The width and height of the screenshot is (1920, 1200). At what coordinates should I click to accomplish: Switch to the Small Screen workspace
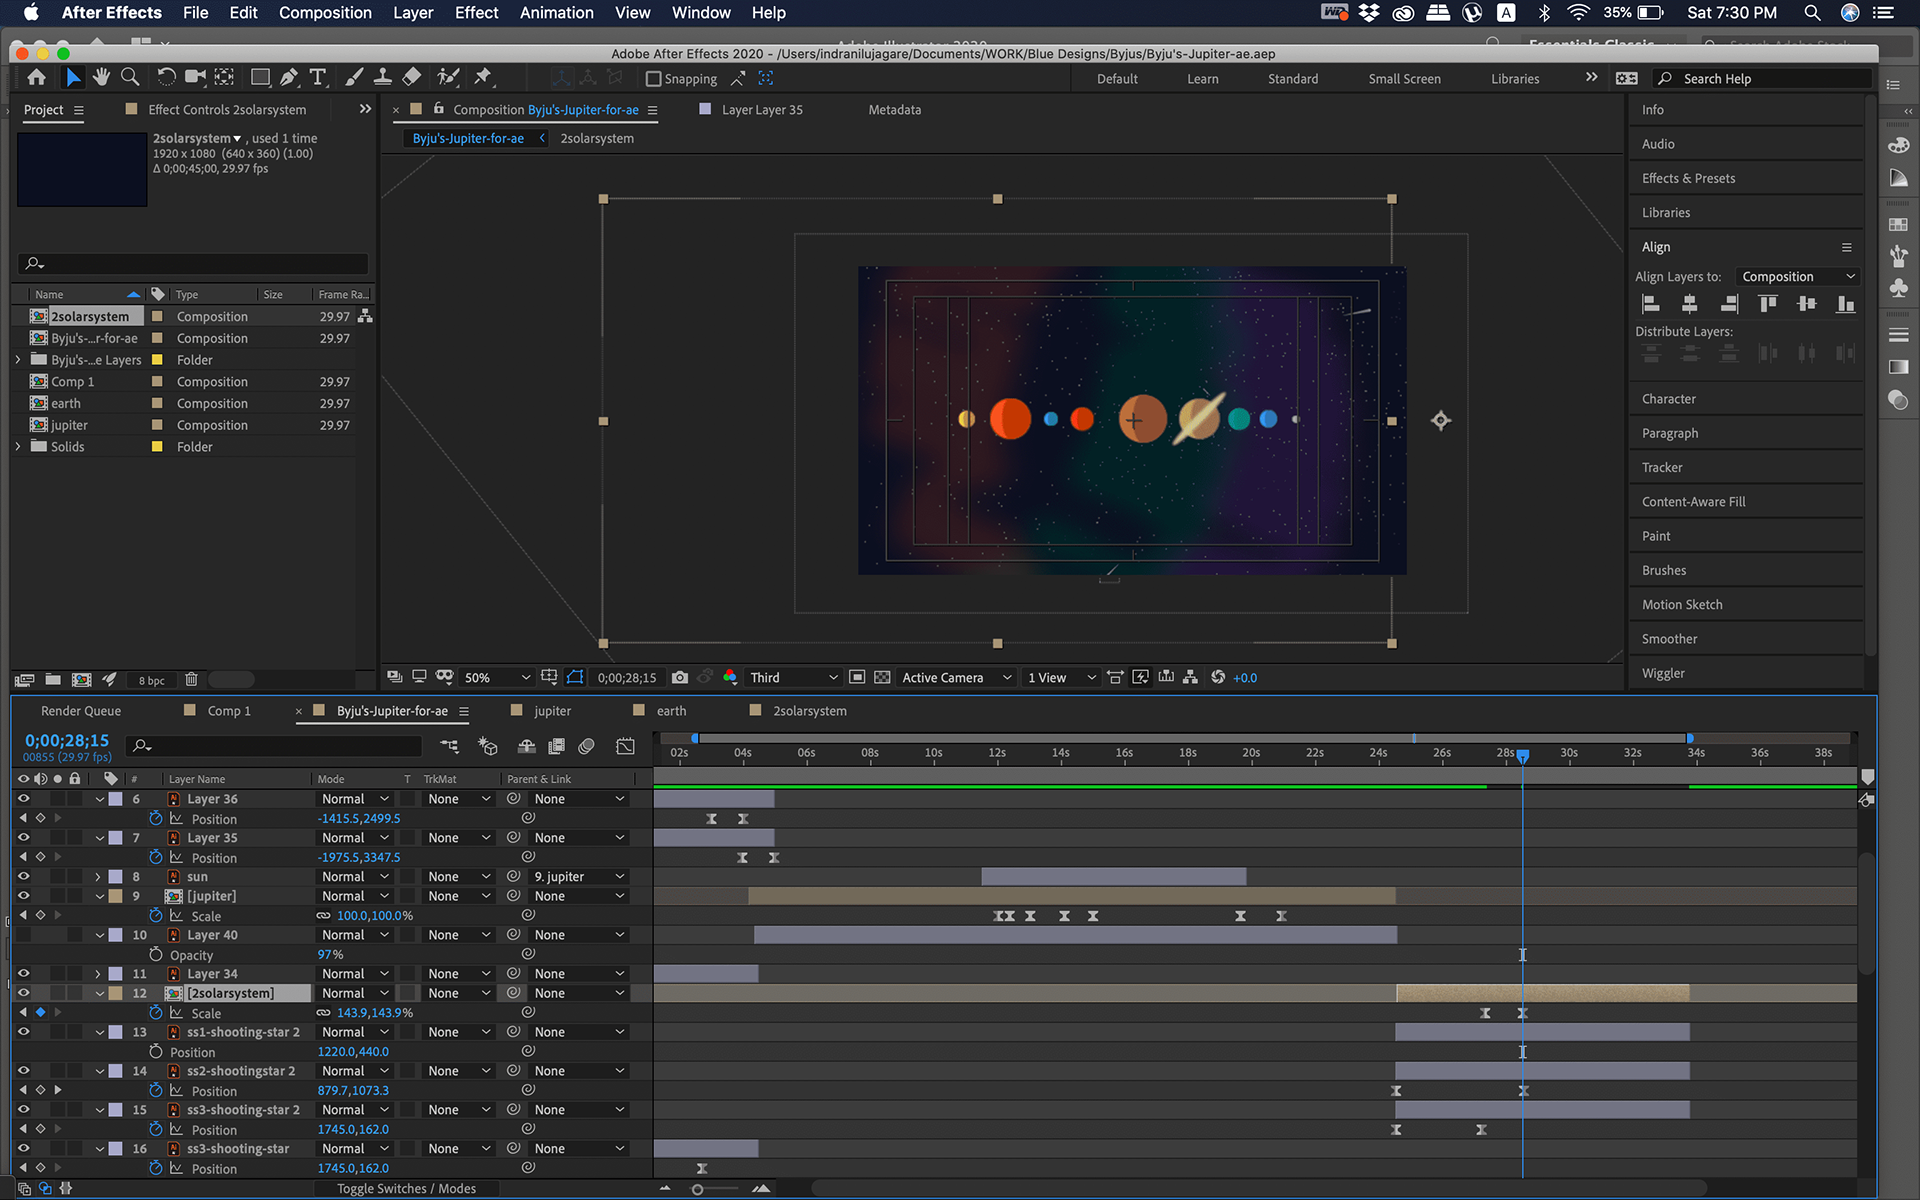[x=1404, y=79]
